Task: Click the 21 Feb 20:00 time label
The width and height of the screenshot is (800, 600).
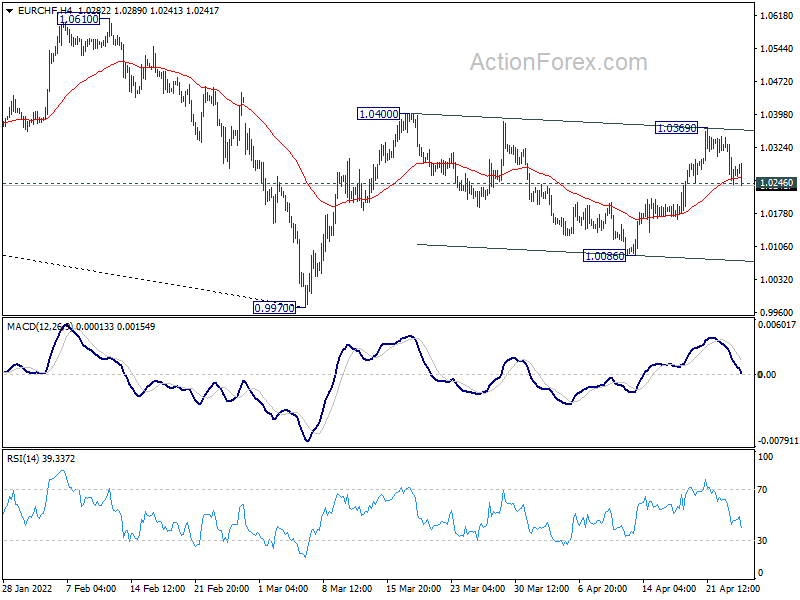Action: pos(221,589)
